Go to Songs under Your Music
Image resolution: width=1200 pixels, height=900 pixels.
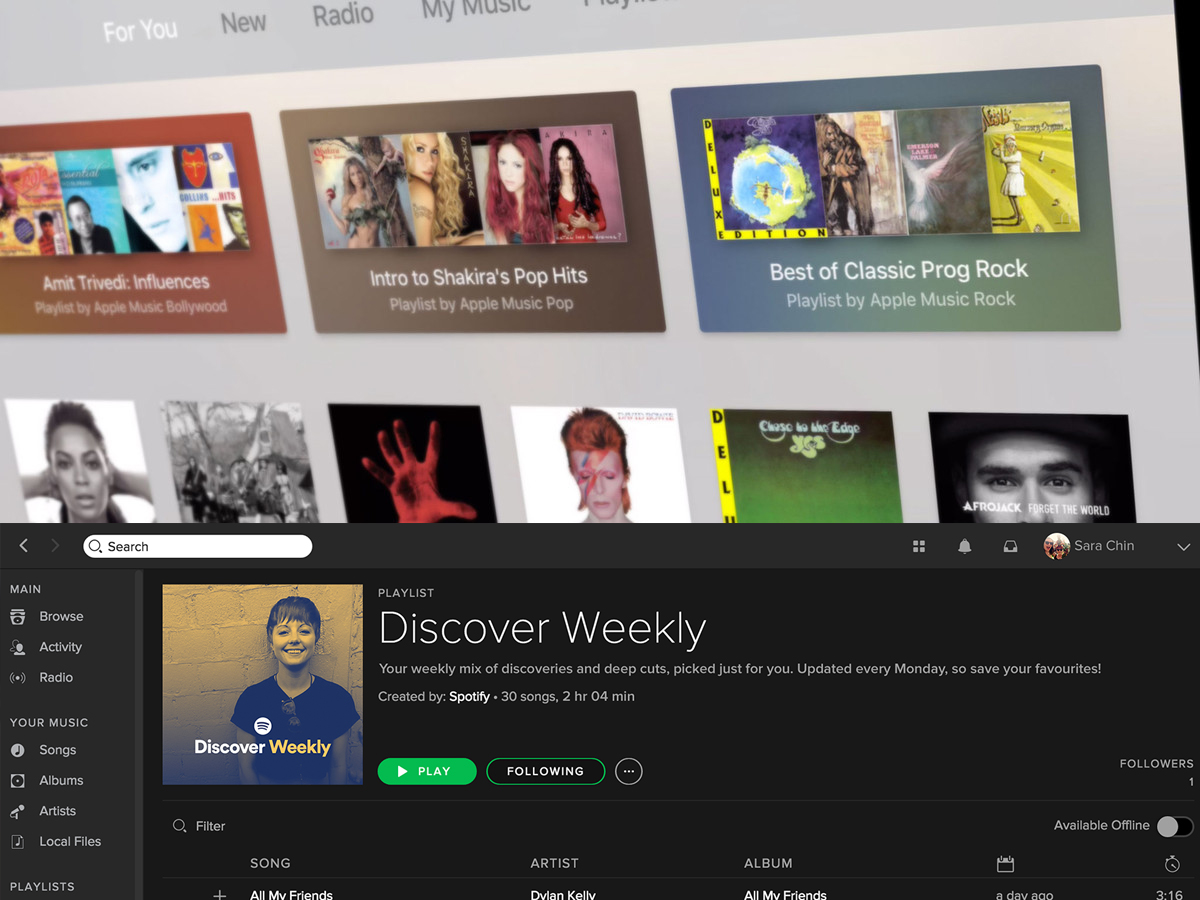pyautogui.click(x=57, y=750)
